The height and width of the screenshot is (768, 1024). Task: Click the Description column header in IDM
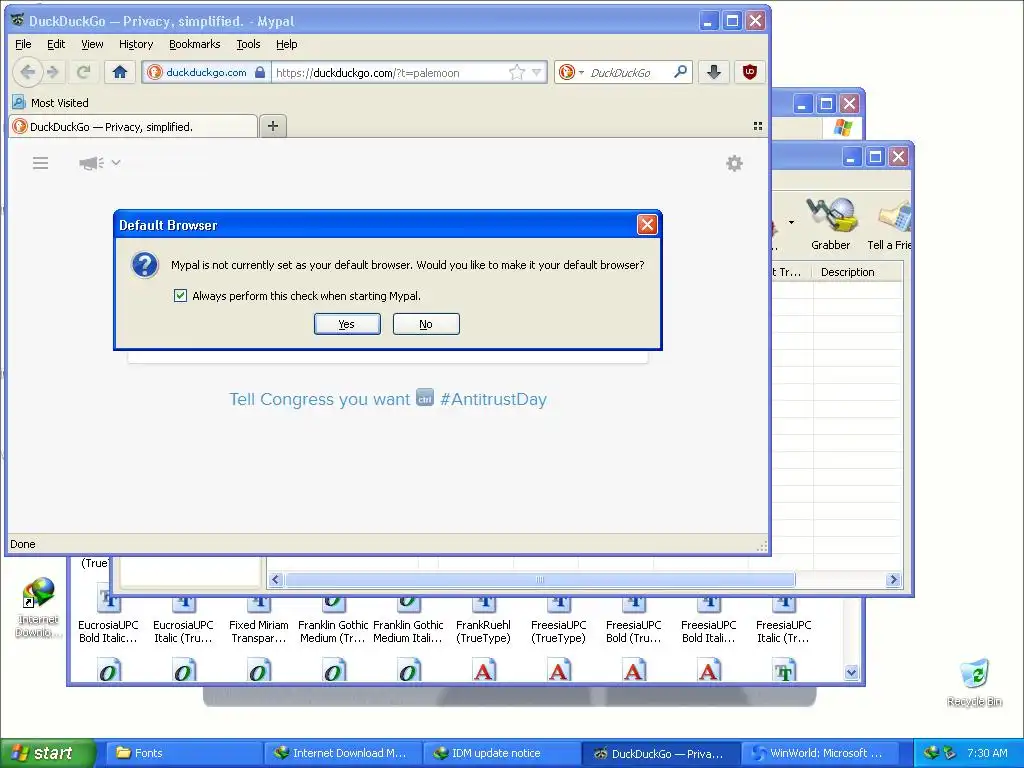(x=857, y=272)
